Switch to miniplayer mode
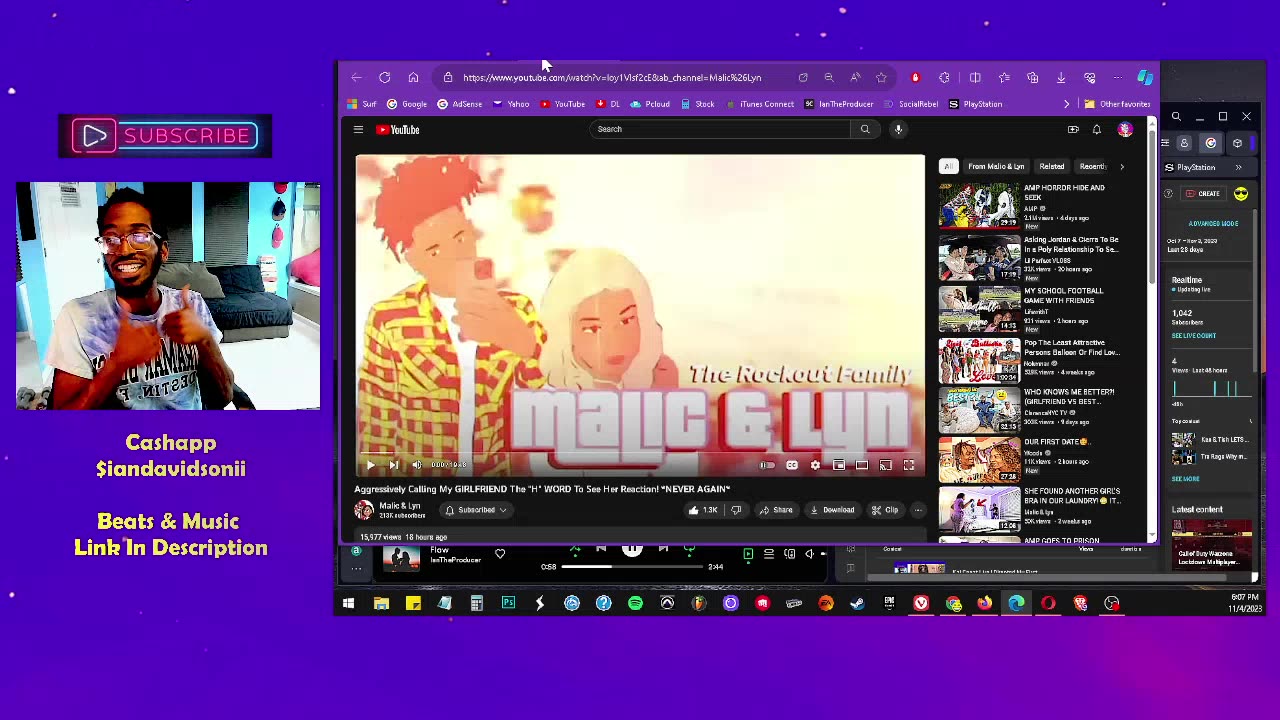Image resolution: width=1280 pixels, height=720 pixels. (839, 465)
